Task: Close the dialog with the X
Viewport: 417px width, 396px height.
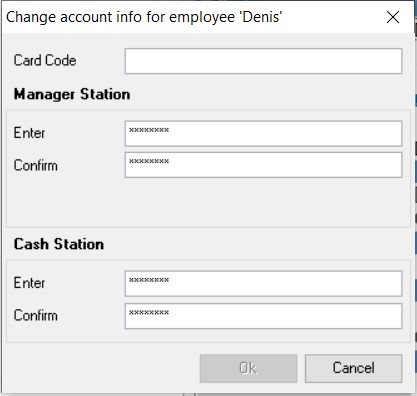Action: coord(393,17)
